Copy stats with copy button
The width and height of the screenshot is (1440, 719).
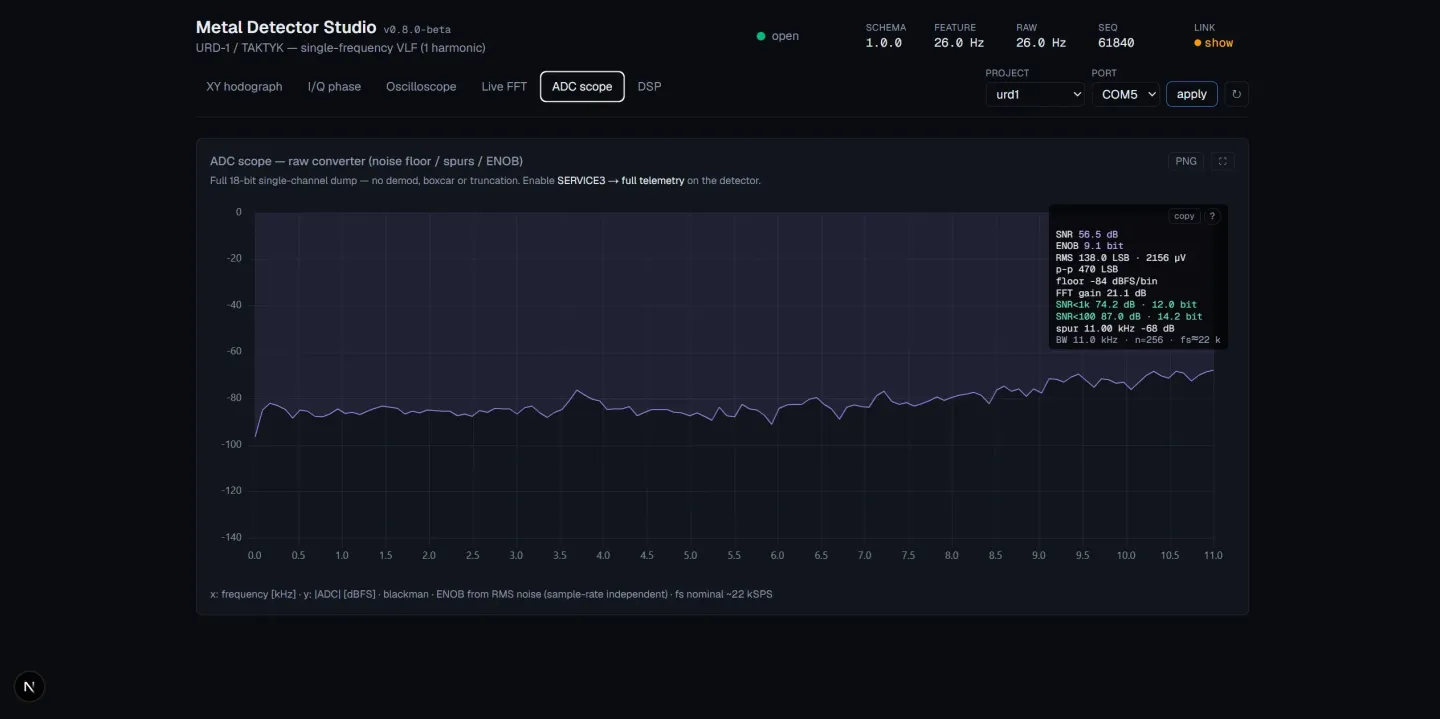tap(1184, 216)
